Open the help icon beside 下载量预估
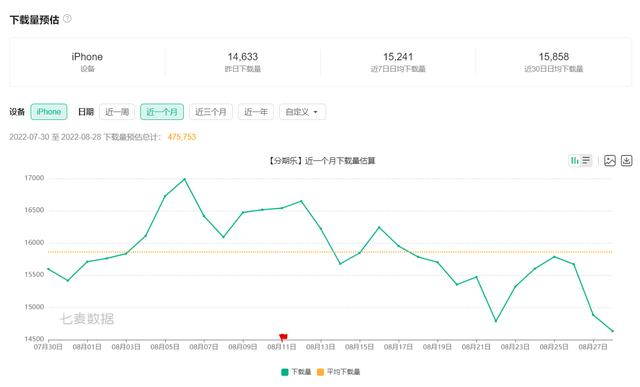The image size is (640, 387). 67,18
